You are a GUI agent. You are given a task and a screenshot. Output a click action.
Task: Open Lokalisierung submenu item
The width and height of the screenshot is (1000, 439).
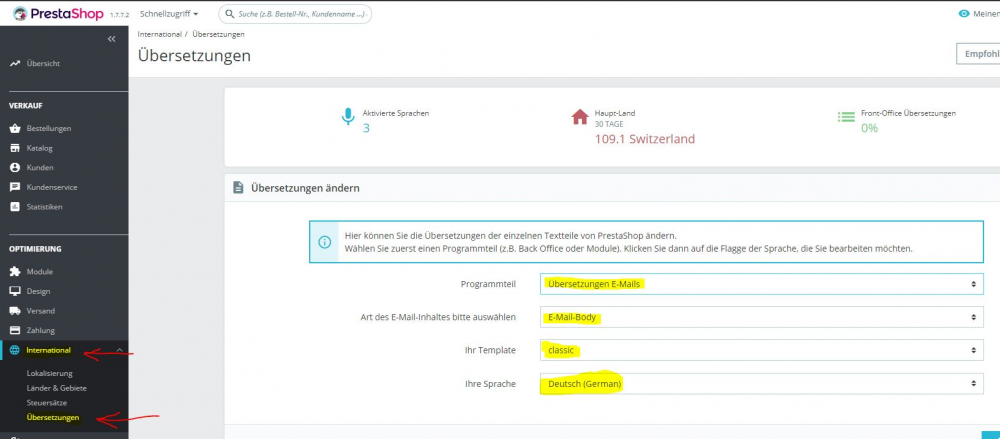(x=50, y=374)
